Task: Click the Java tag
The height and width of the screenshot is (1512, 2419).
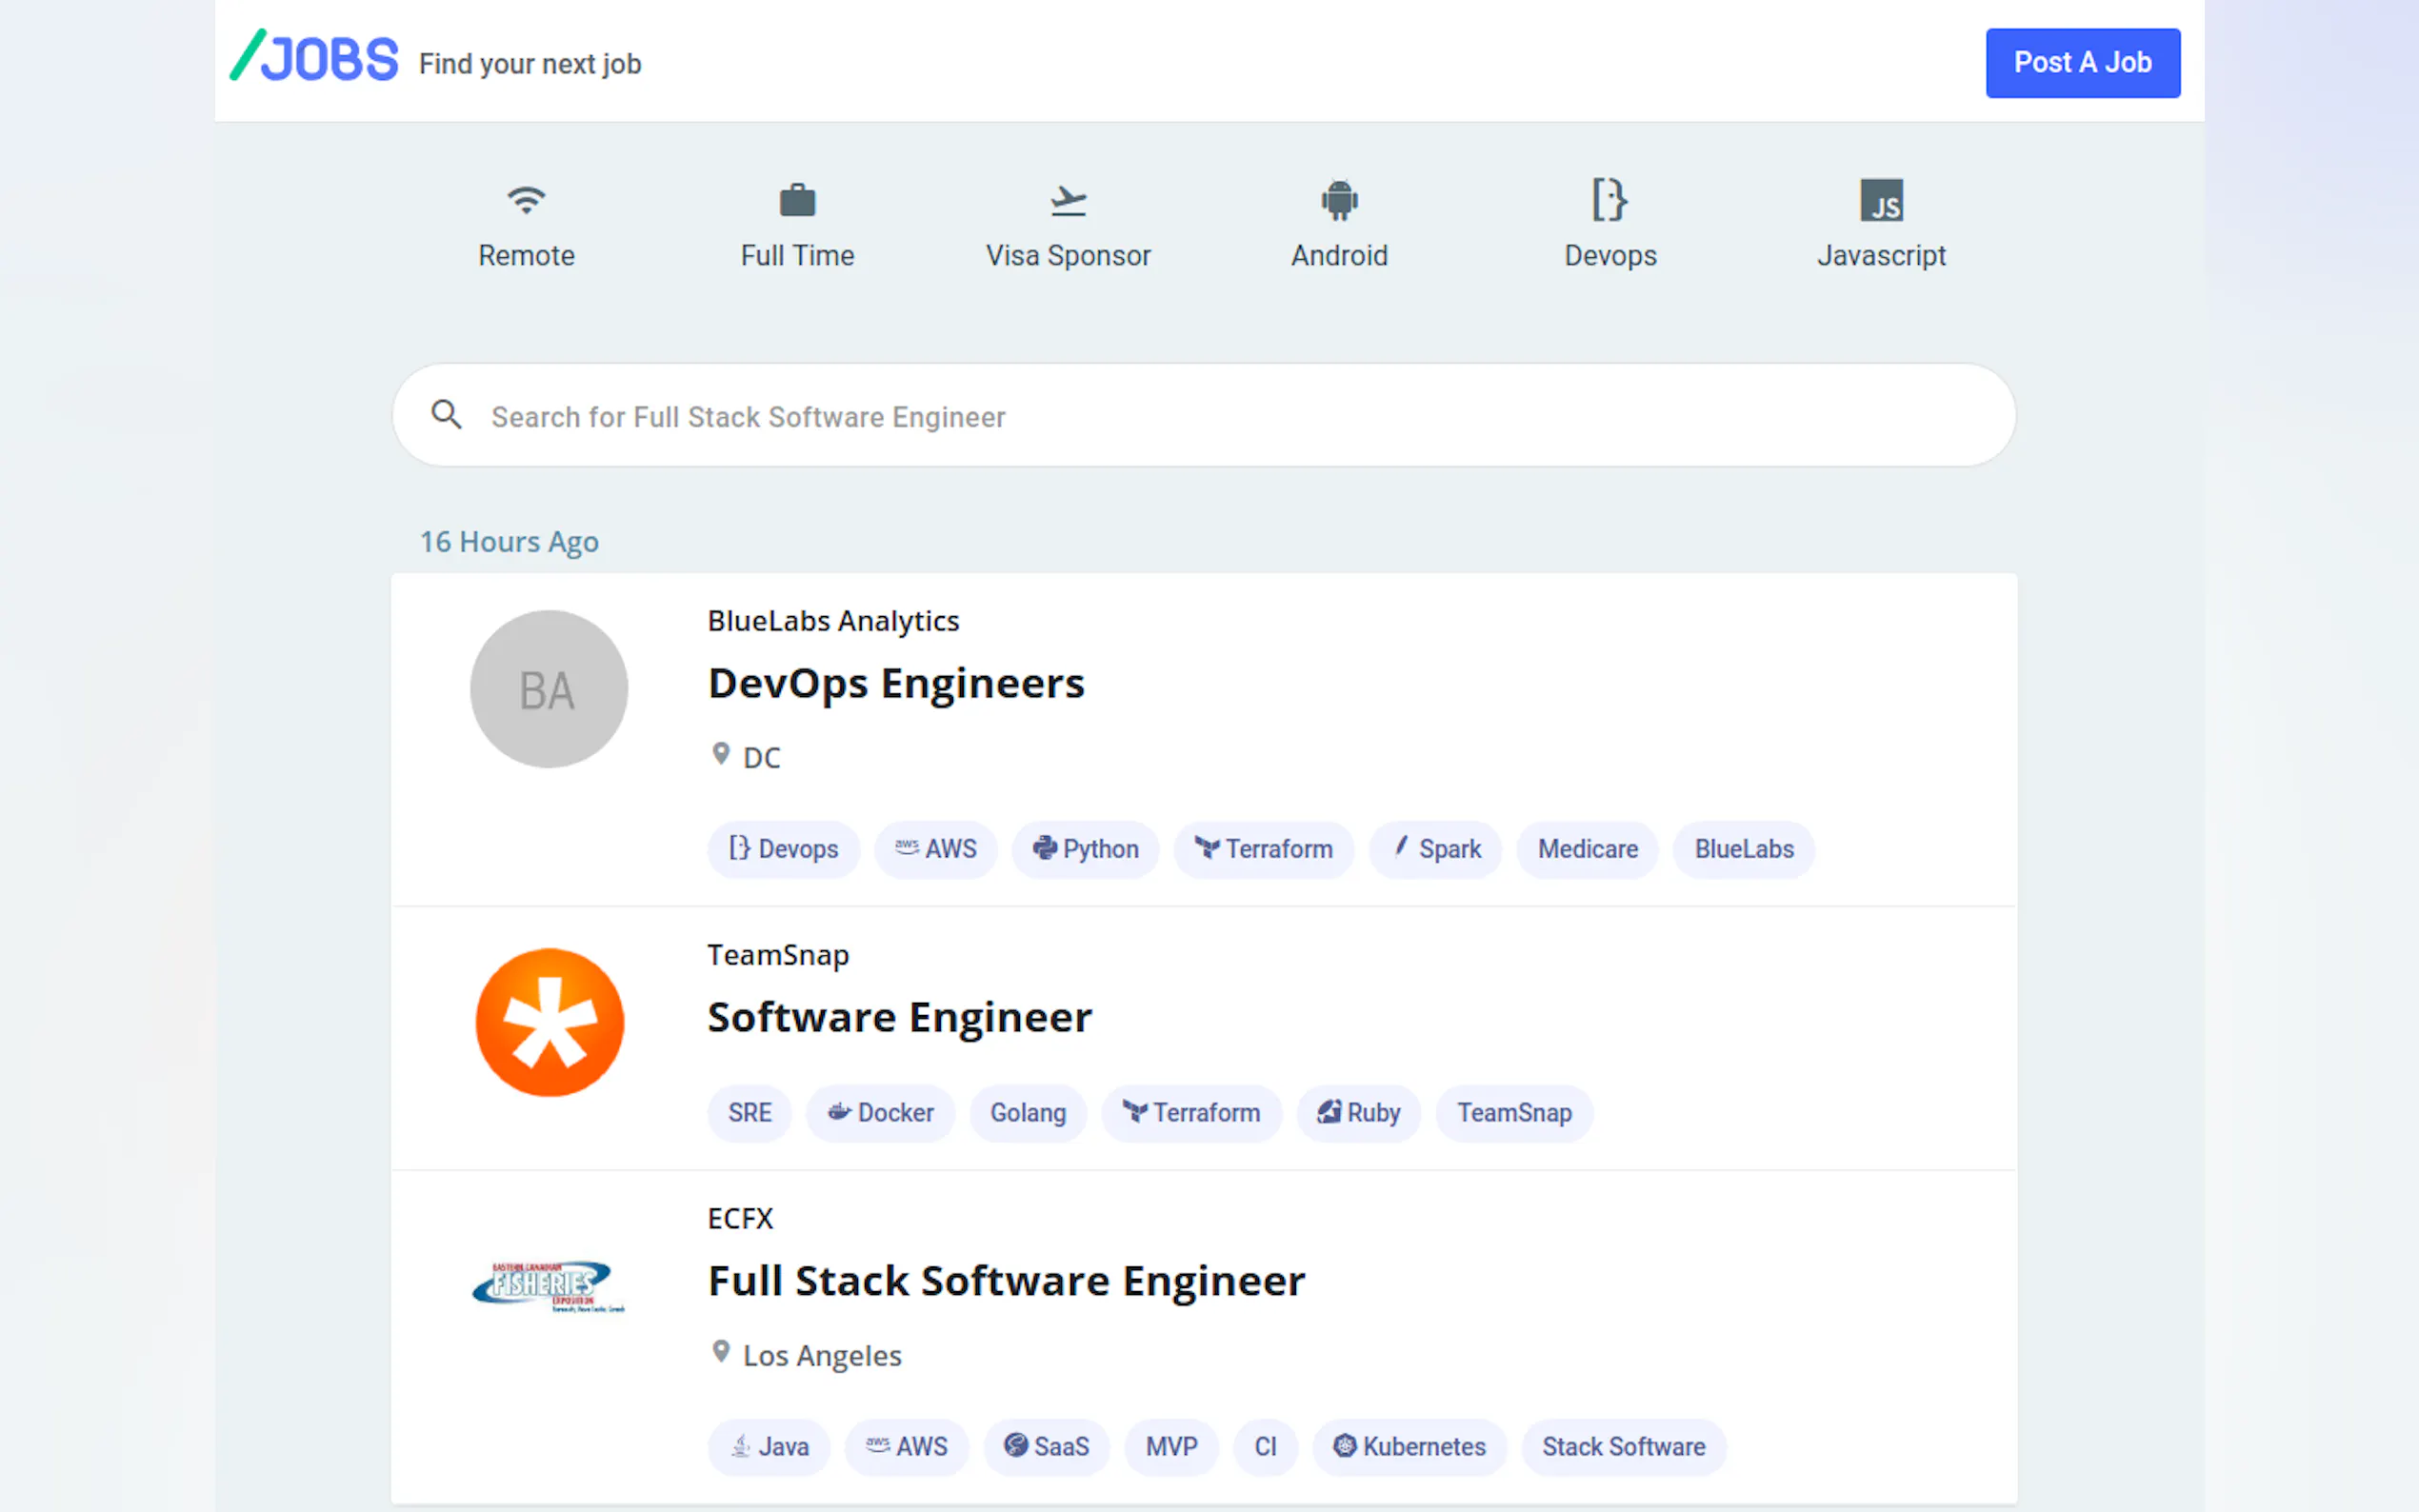Action: point(768,1447)
